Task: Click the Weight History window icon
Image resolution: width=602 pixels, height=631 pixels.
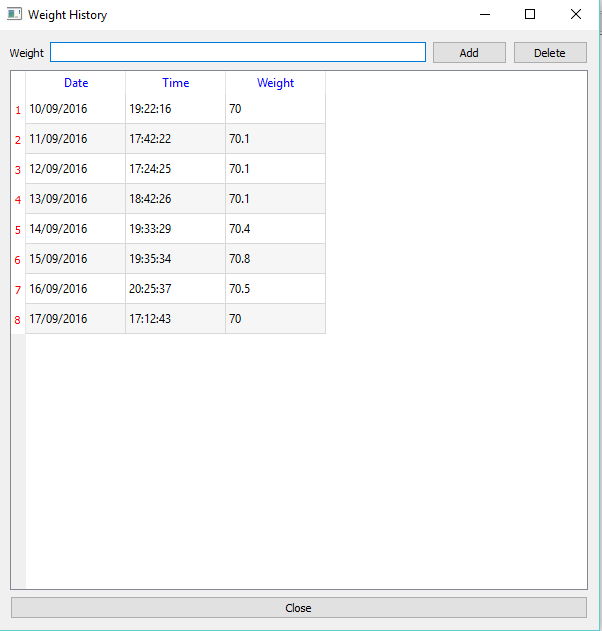Action: [14, 15]
